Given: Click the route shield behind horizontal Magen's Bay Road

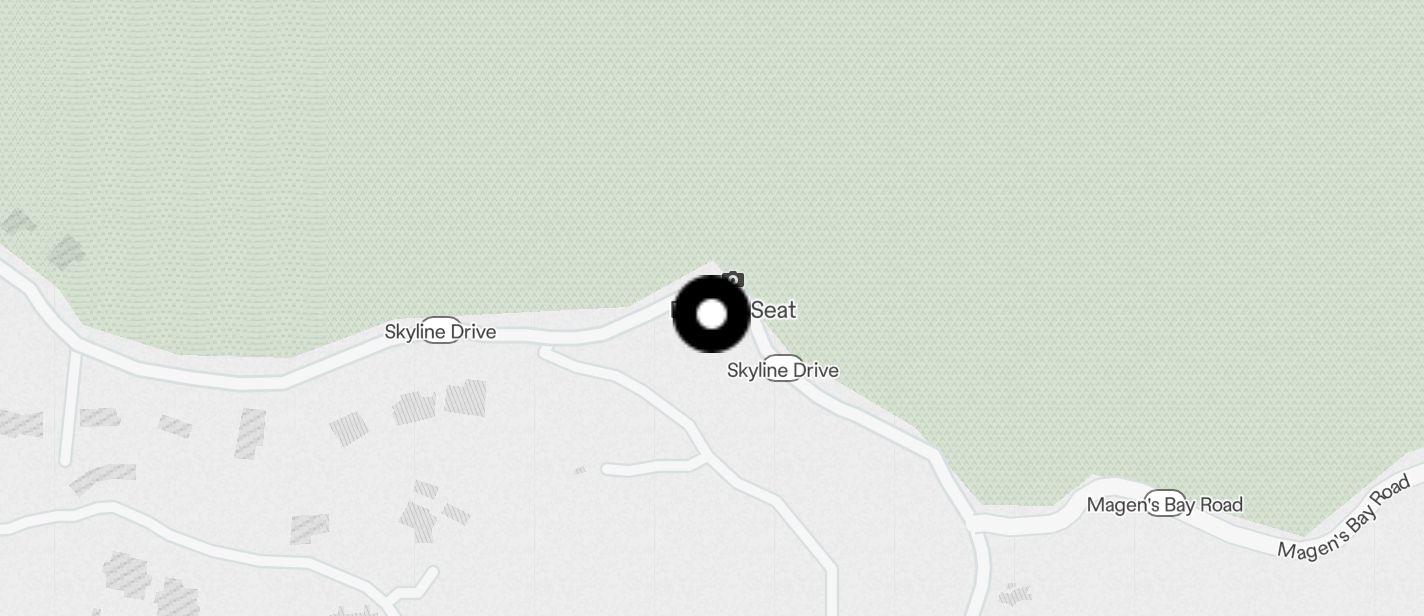Looking at the screenshot, I should (1165, 504).
